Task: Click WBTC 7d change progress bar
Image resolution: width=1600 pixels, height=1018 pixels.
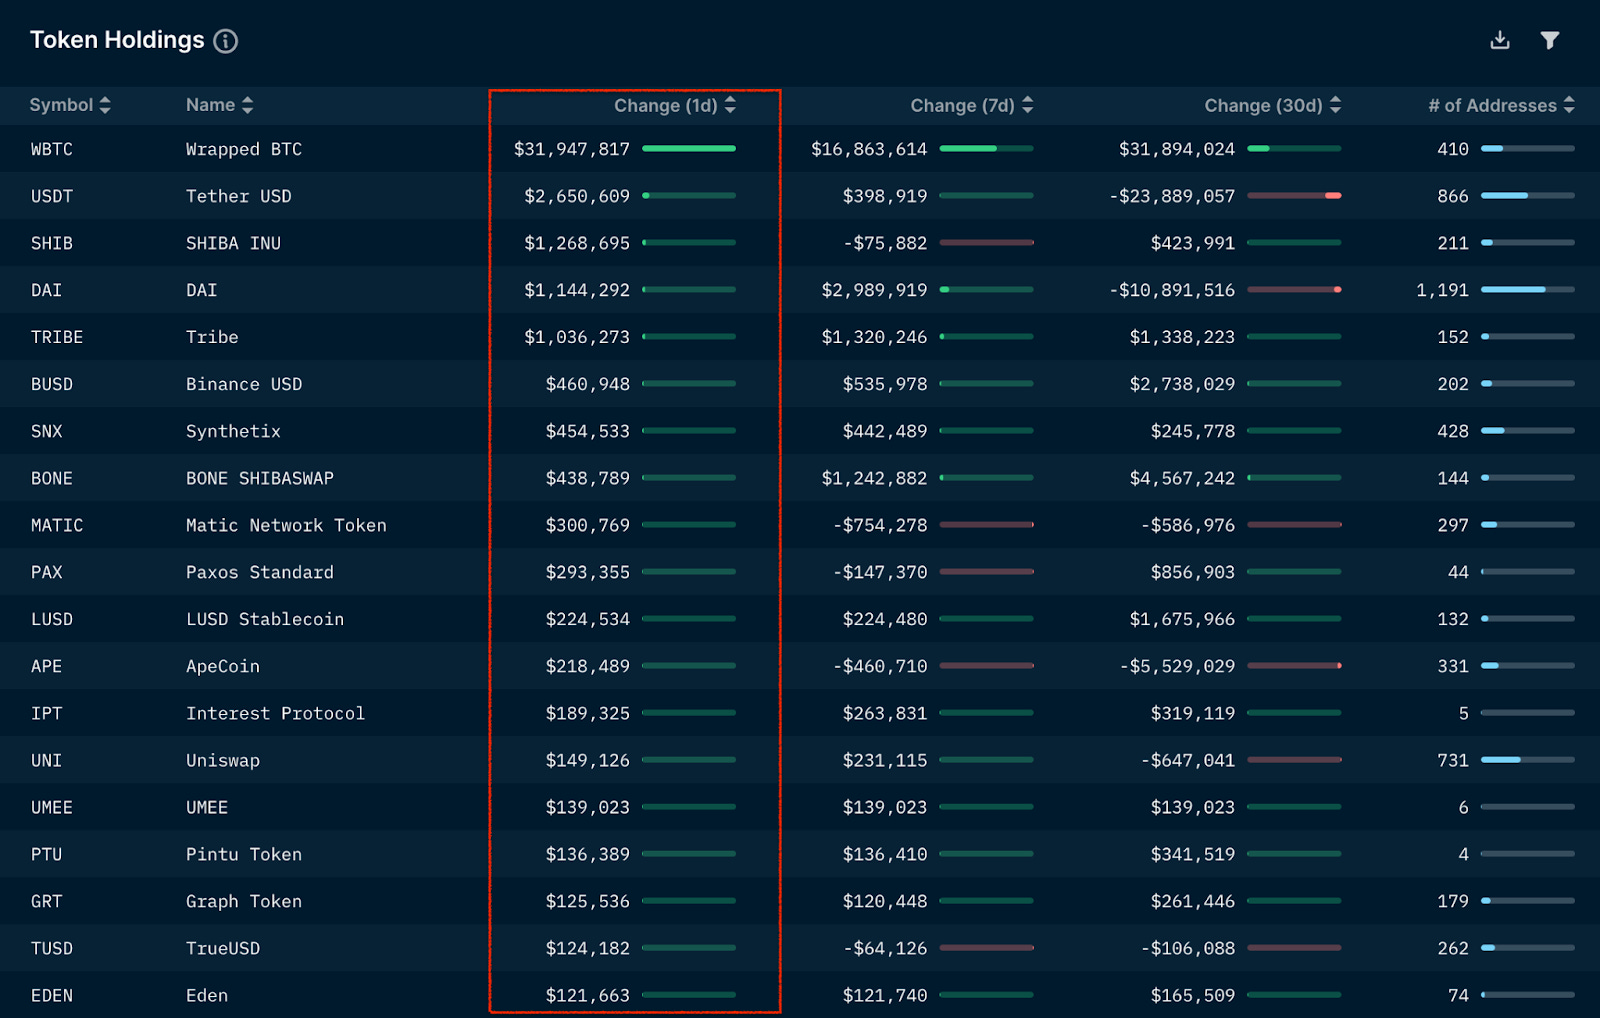Action: point(986,149)
